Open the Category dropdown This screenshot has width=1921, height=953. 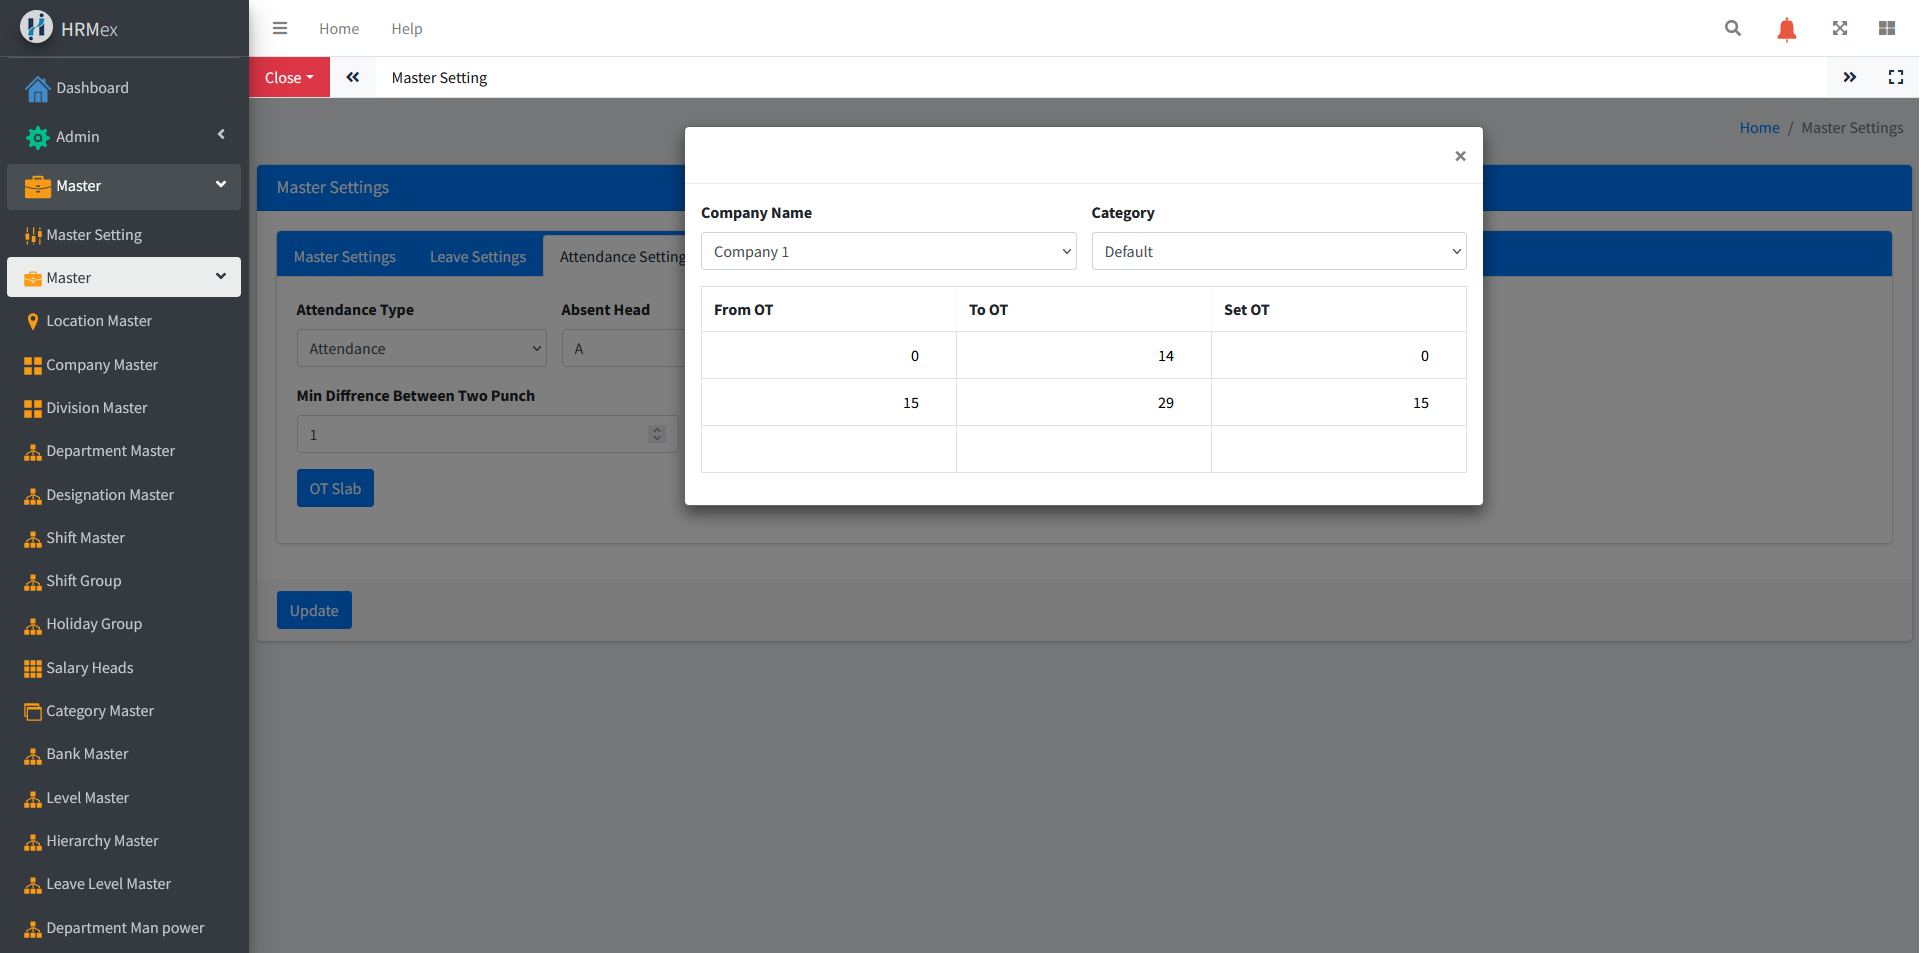click(x=1278, y=251)
